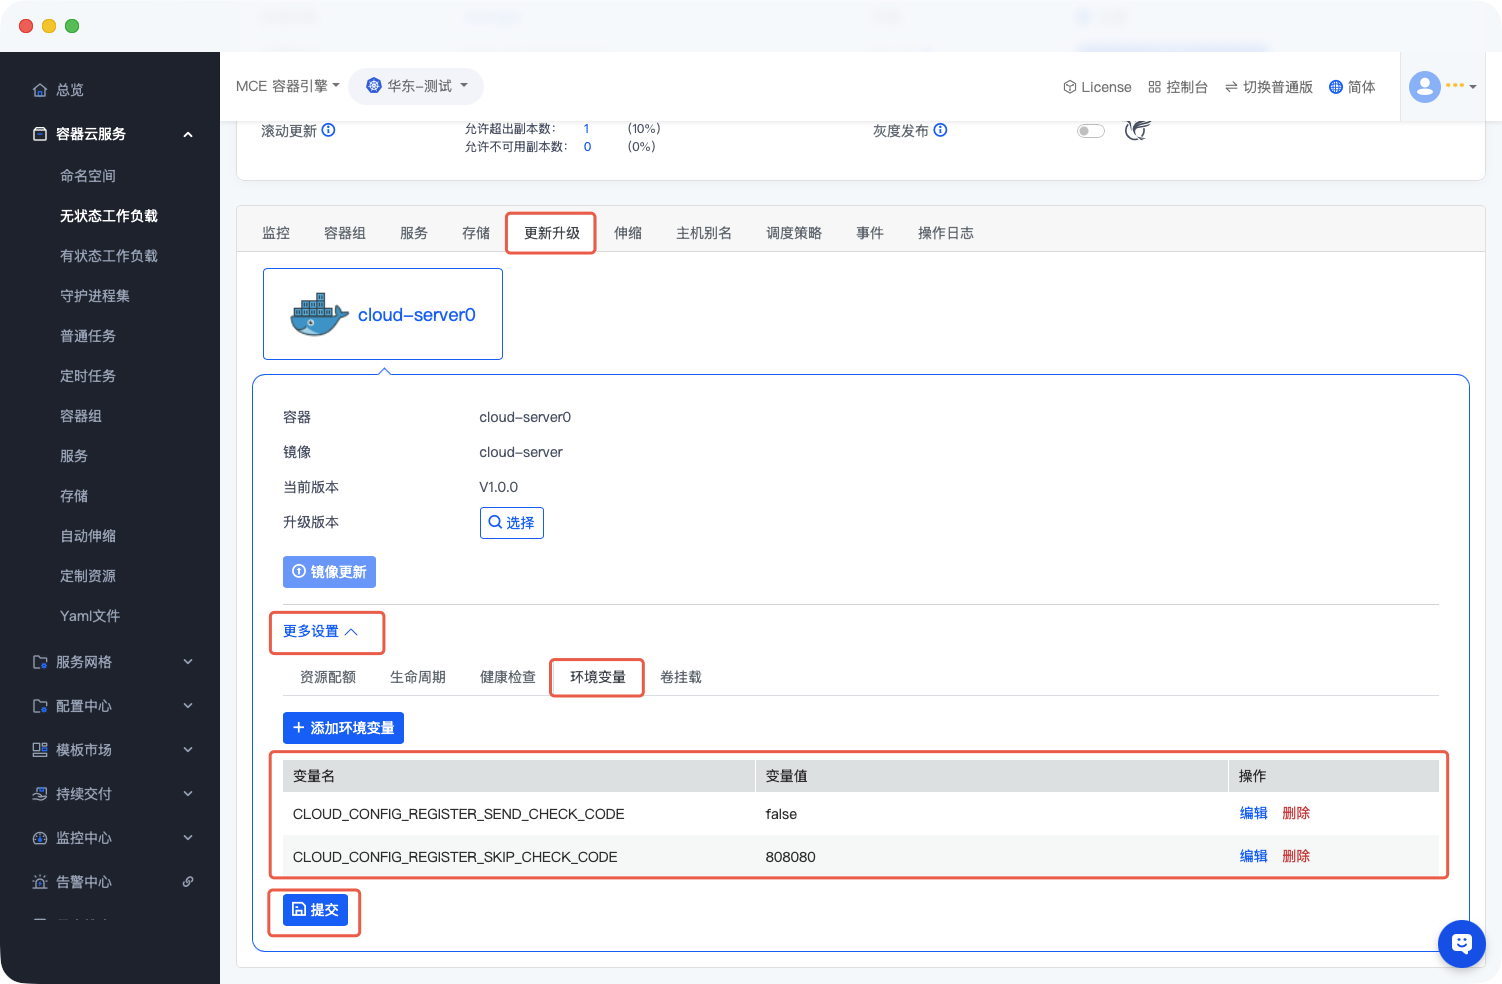
Task: Expand the 服务网格 sidebar menu
Action: click(188, 662)
